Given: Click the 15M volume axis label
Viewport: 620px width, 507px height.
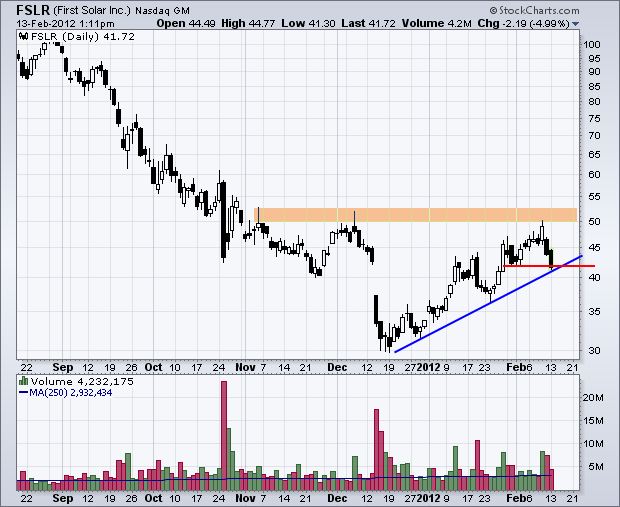Looking at the screenshot, I should pyautogui.click(x=594, y=420).
